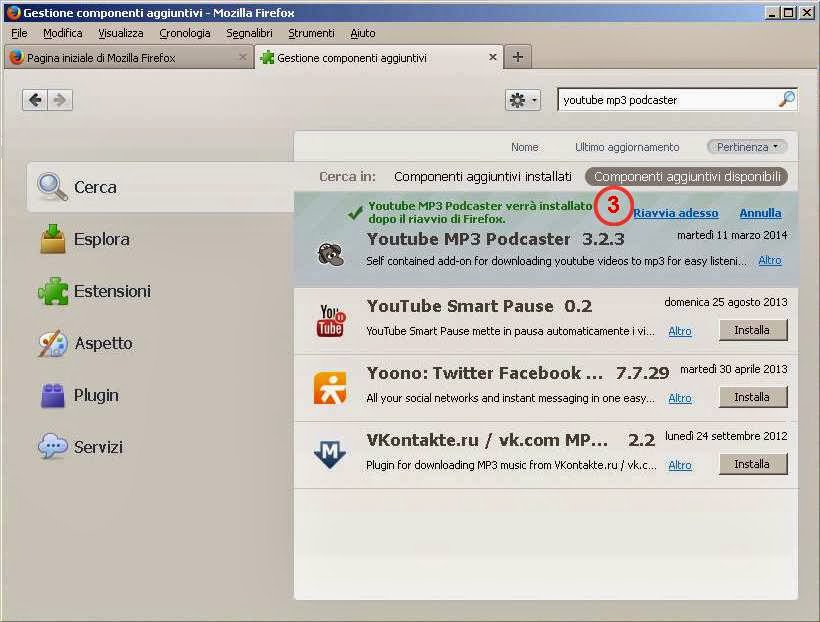820x622 pixels.
Task: Close the Gestione componenti aggiuntivi tab
Action: click(x=492, y=57)
